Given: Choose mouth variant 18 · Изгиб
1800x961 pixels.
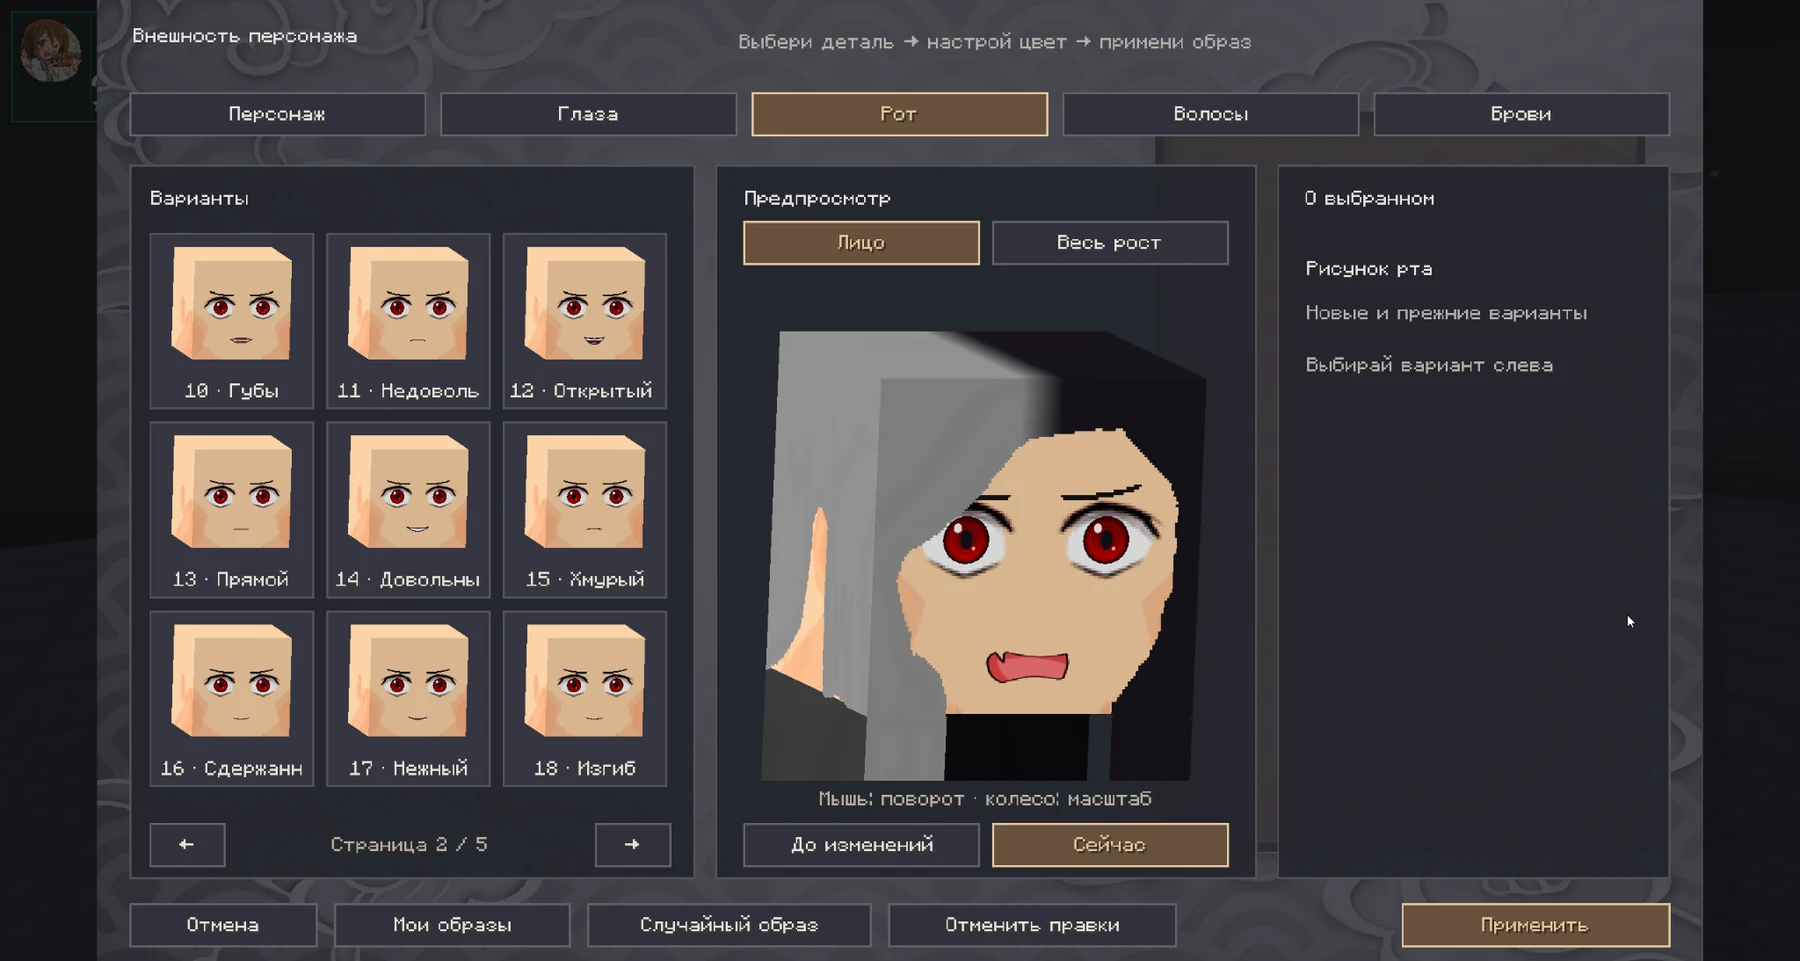Looking at the screenshot, I should (585, 699).
